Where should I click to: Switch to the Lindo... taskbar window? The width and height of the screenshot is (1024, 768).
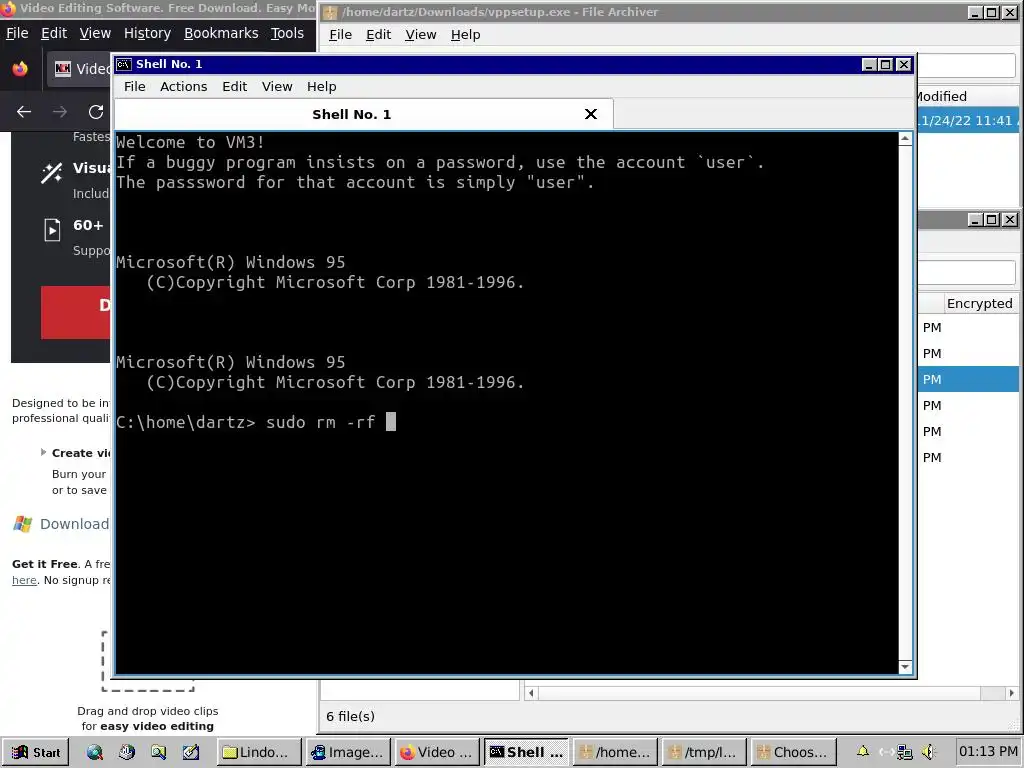pos(259,752)
